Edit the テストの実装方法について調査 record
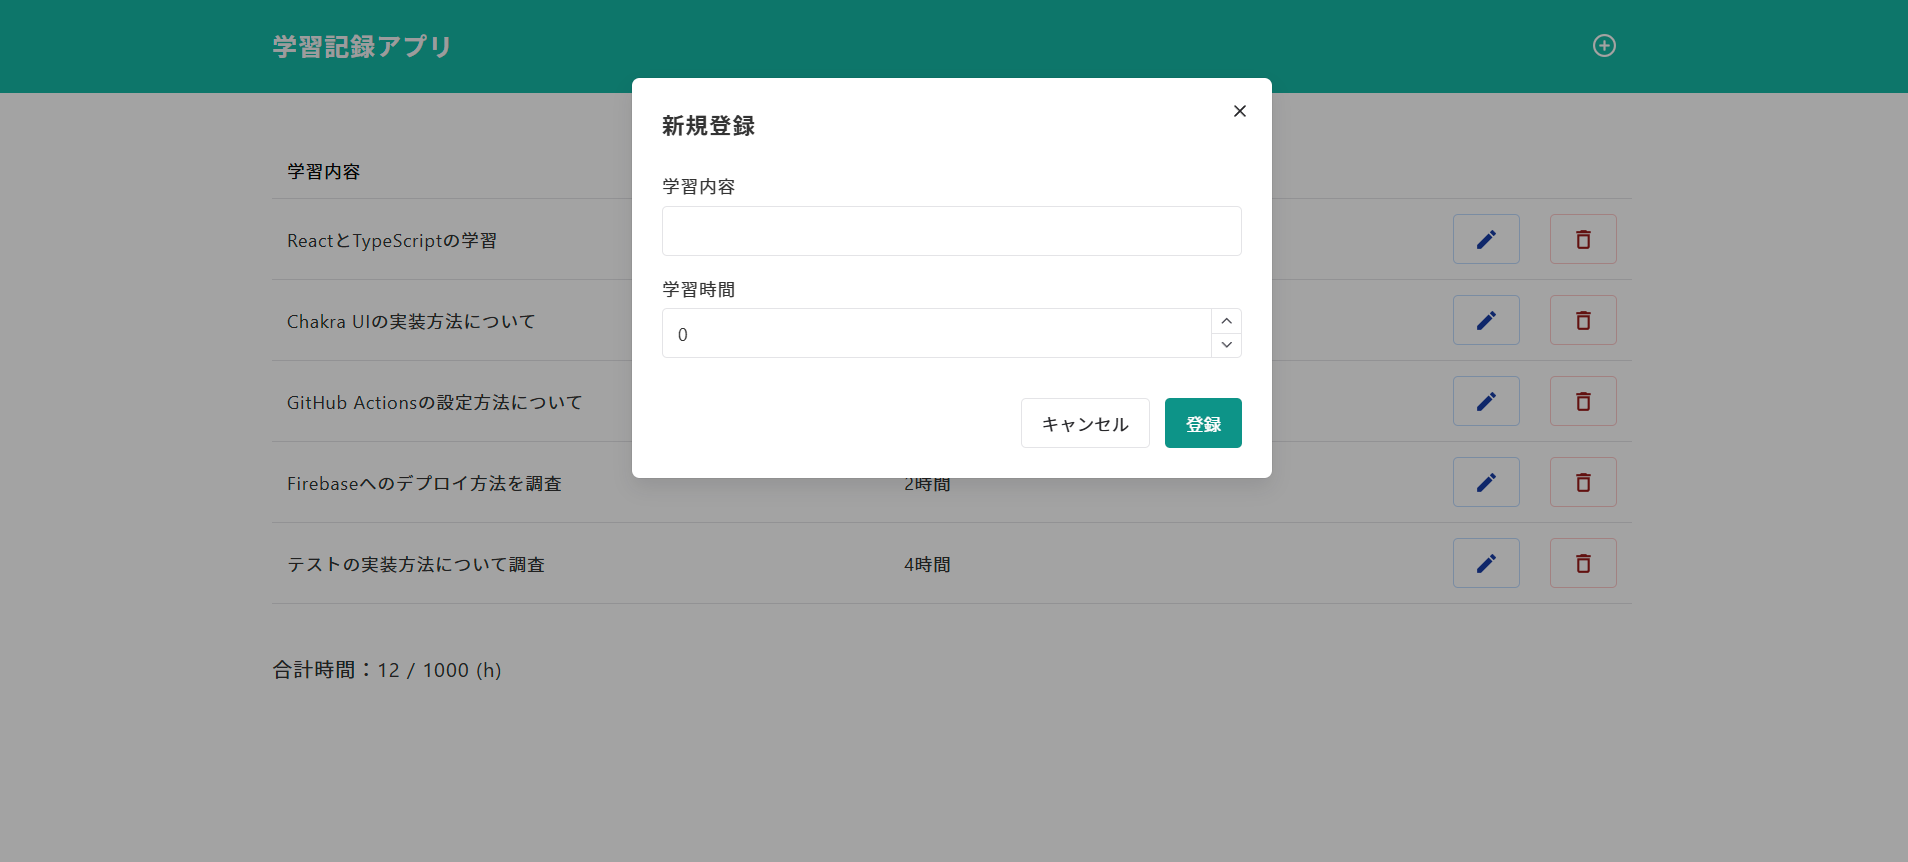The height and width of the screenshot is (862, 1908). (1486, 563)
